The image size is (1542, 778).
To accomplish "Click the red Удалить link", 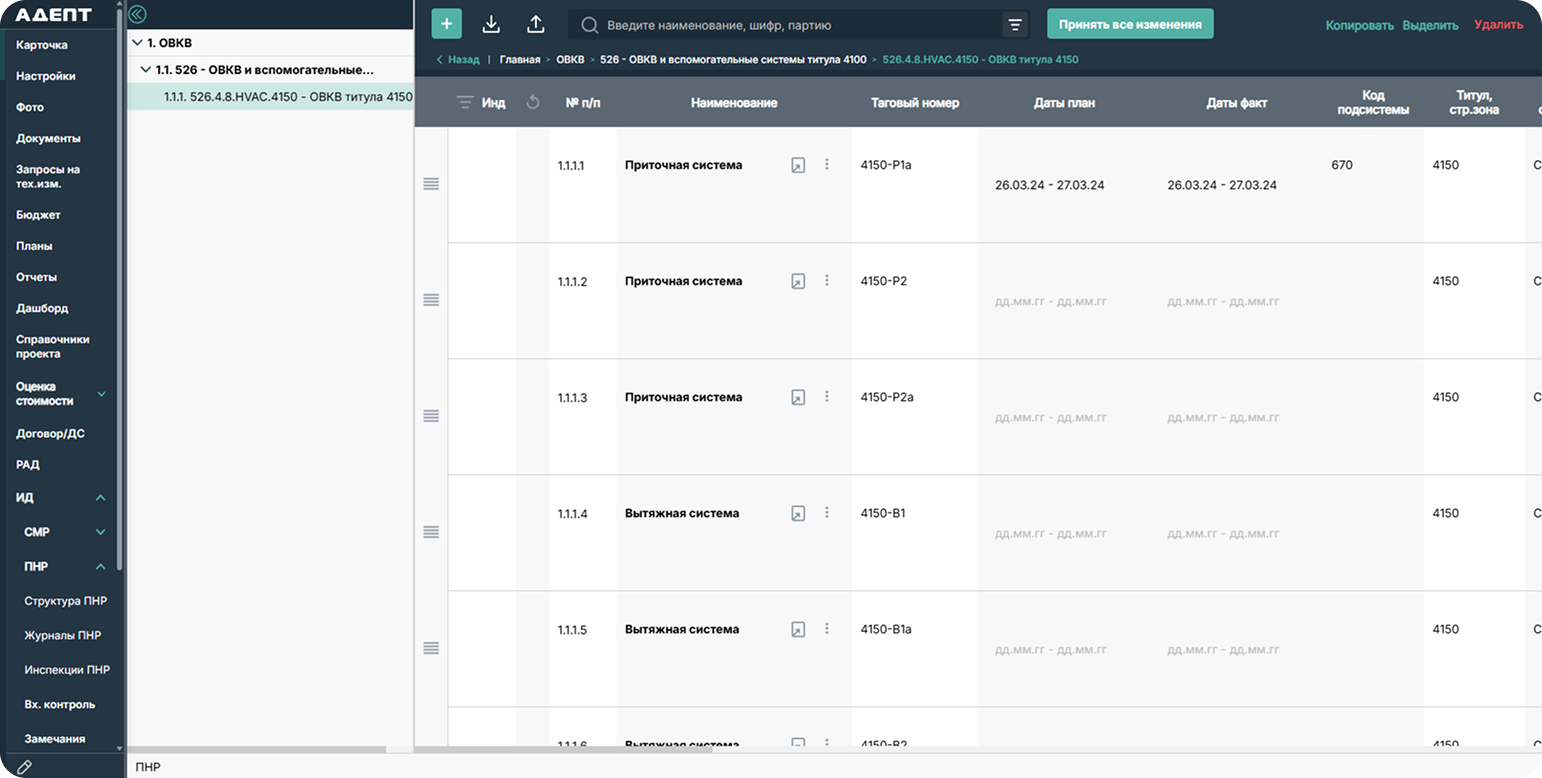I will 1498,25.
